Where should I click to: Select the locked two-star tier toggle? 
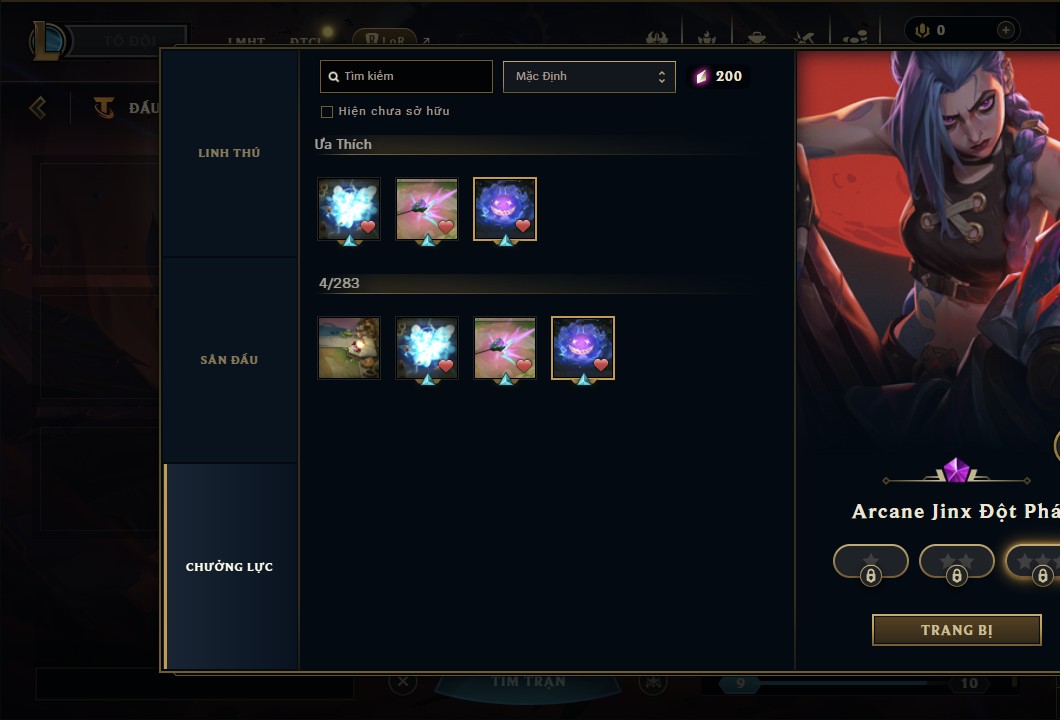click(x=957, y=562)
